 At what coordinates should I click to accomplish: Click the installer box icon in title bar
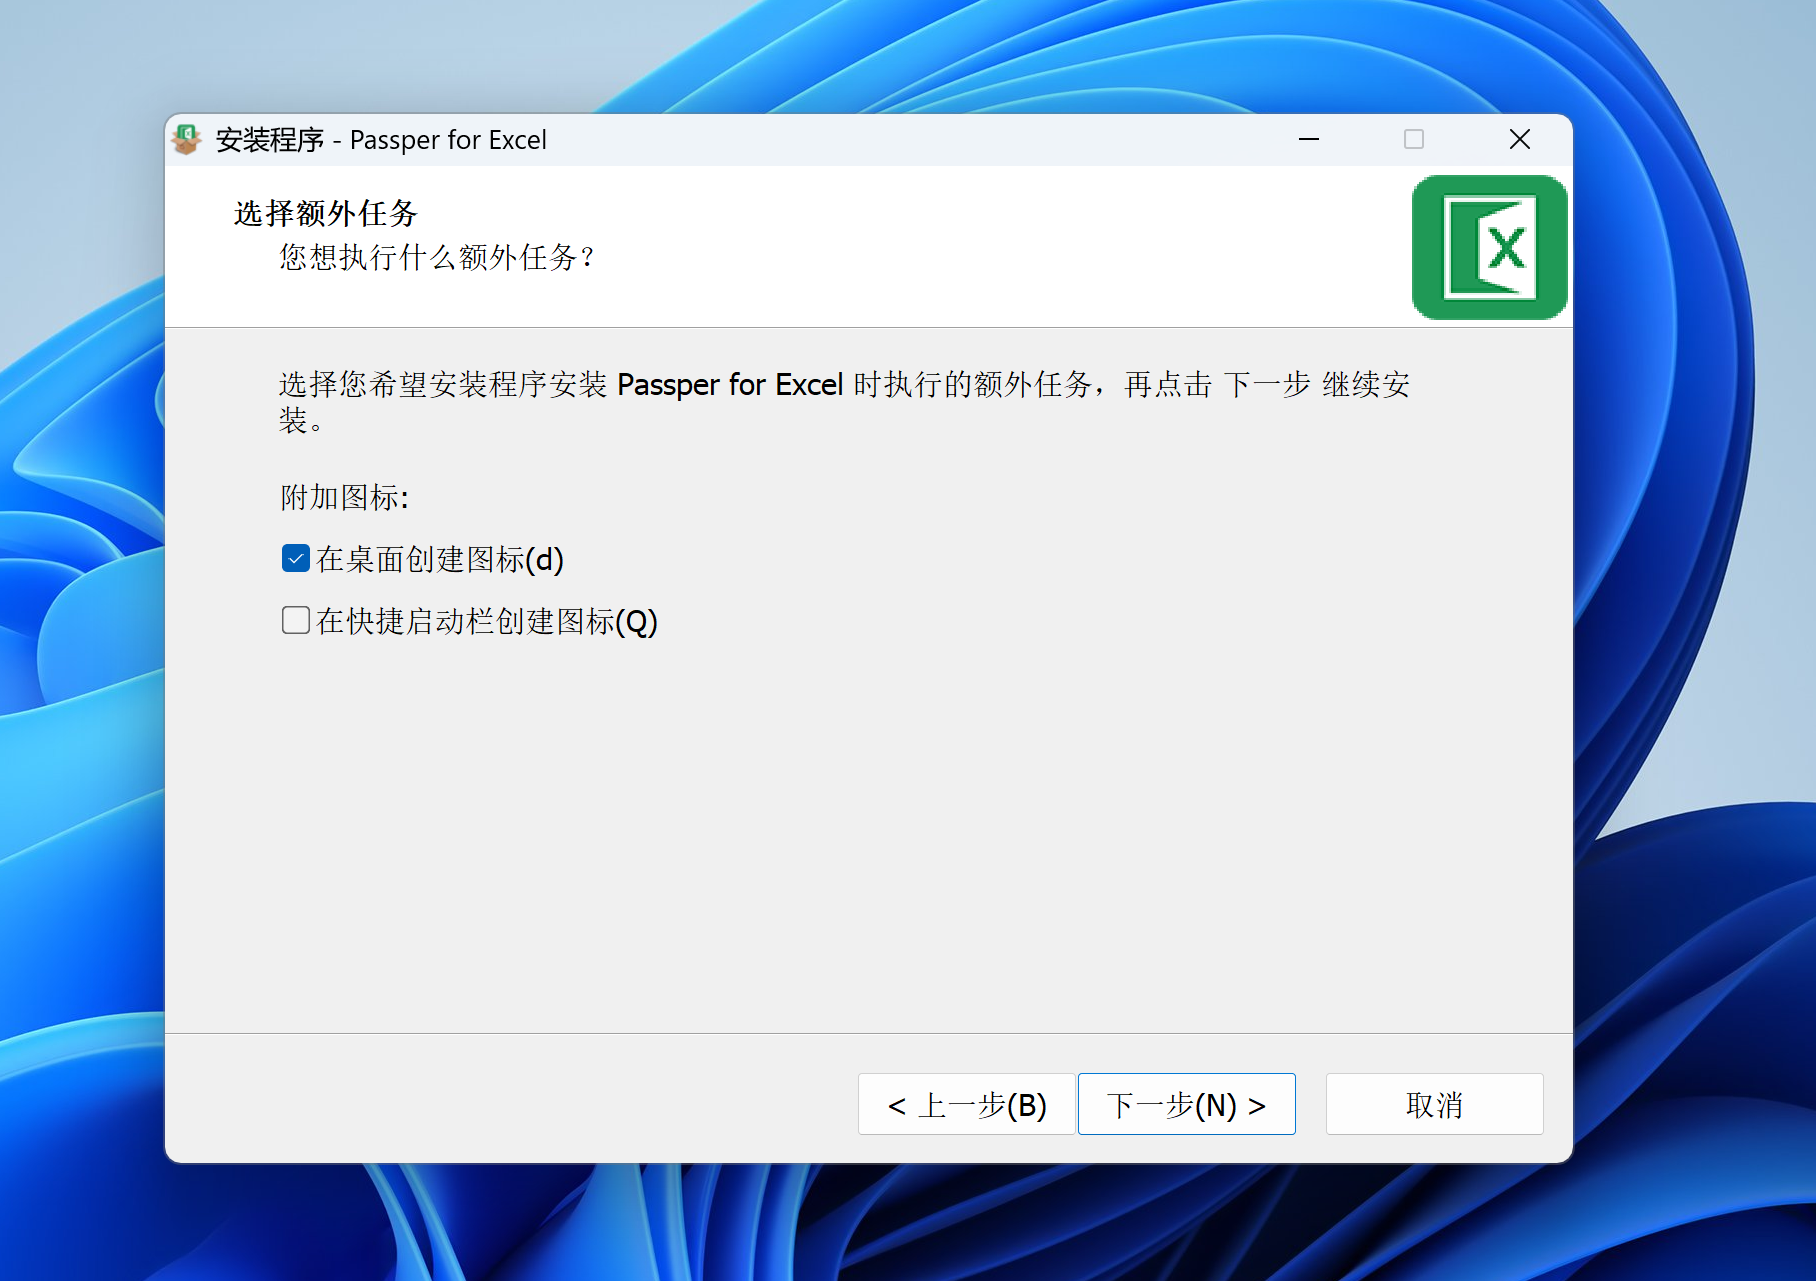coord(187,140)
